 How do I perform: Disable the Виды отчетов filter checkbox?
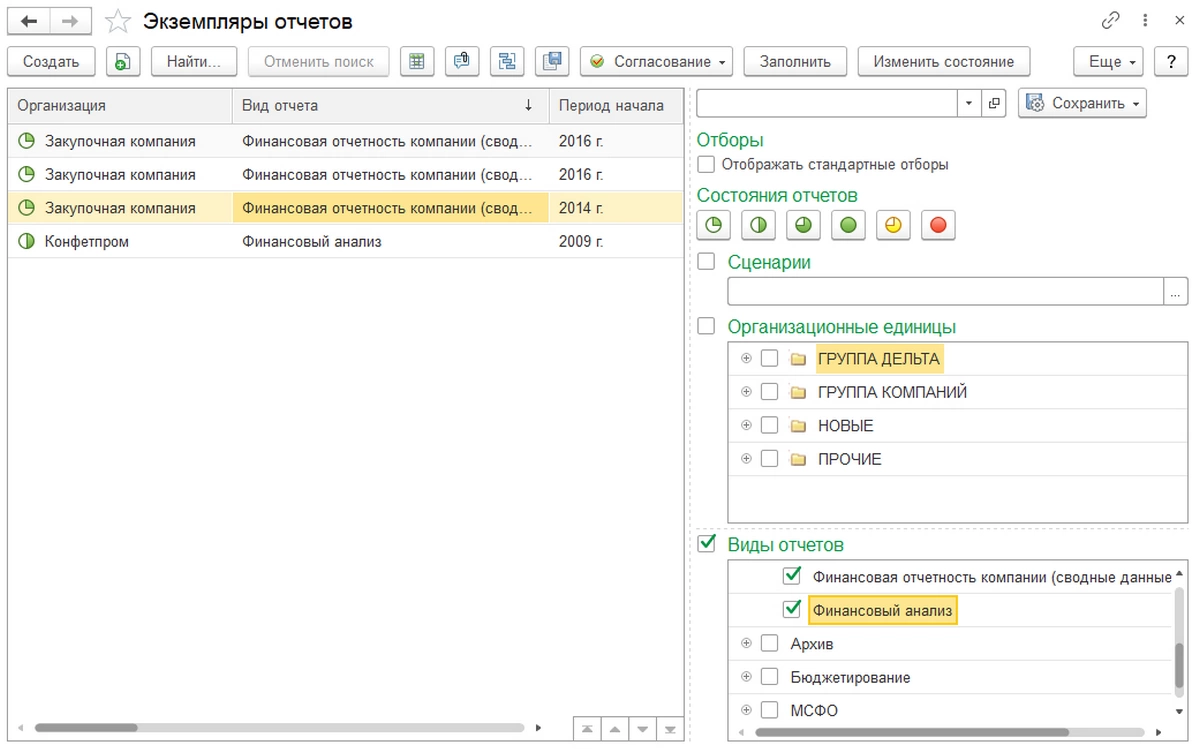point(707,544)
